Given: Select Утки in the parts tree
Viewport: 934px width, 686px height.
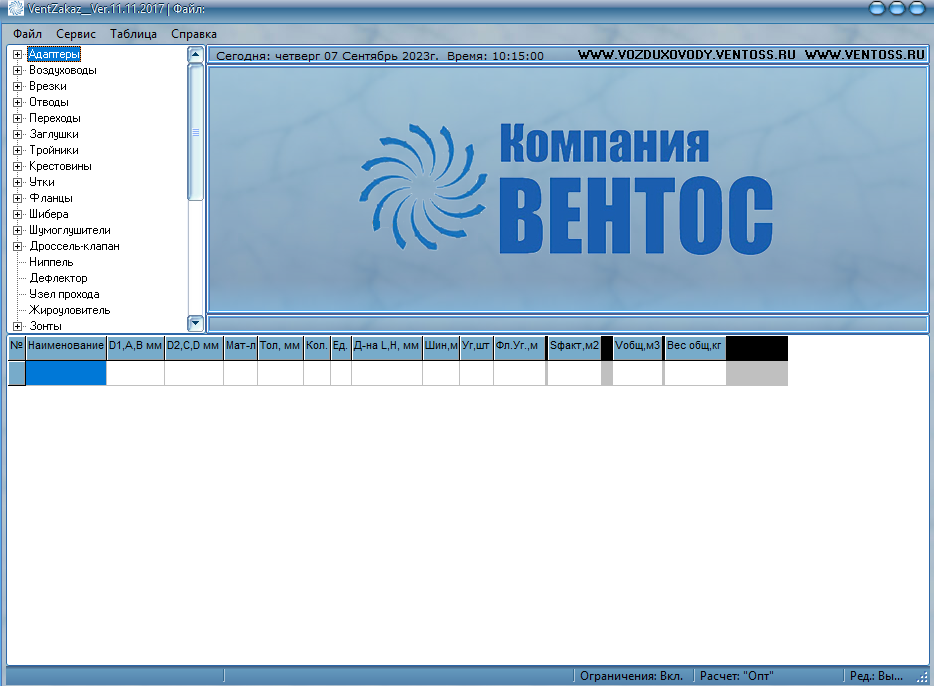Looking at the screenshot, I should [x=42, y=183].
